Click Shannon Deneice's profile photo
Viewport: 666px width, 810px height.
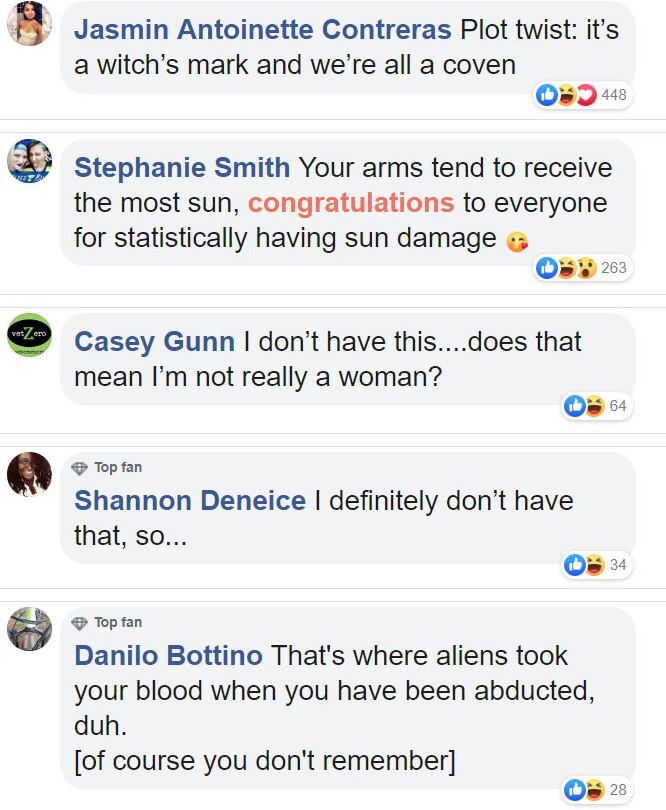tap(29, 473)
